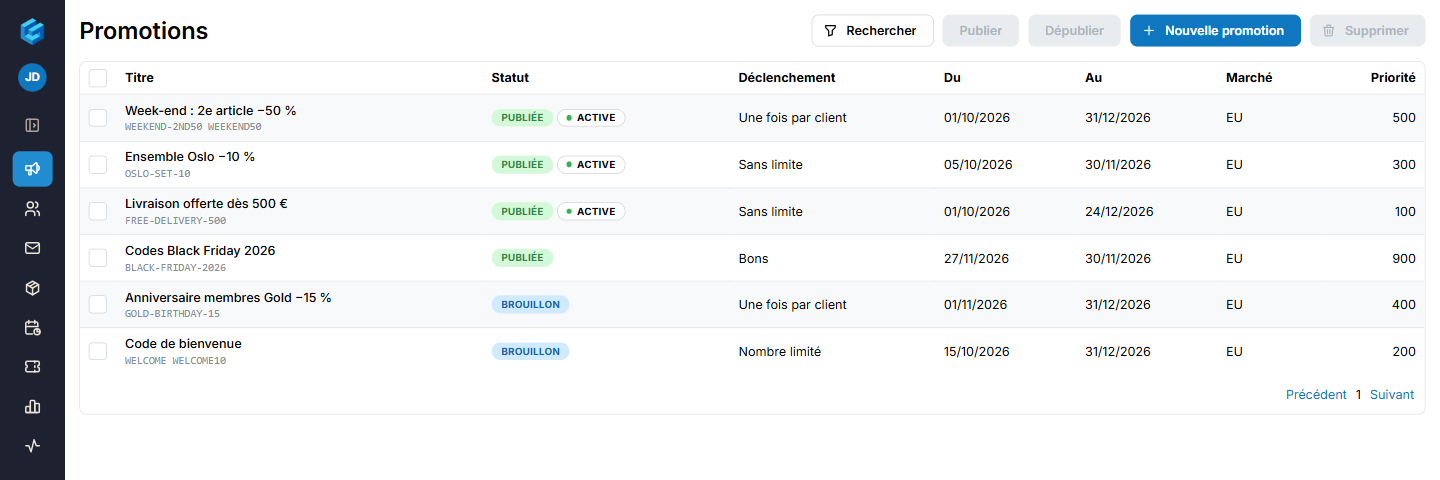Screen dimensions: 1440x480
Task: Sort by the Déclenchement column header
Action: 787,78
